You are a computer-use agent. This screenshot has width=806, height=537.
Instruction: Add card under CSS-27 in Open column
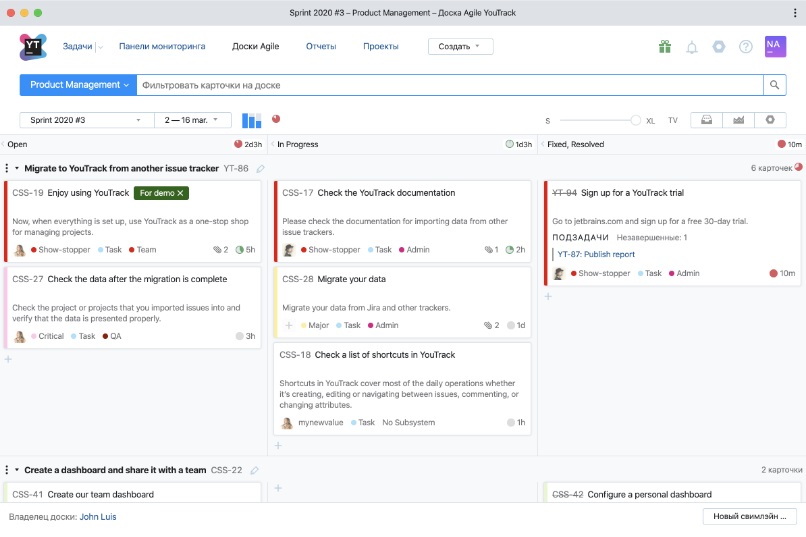[8, 359]
